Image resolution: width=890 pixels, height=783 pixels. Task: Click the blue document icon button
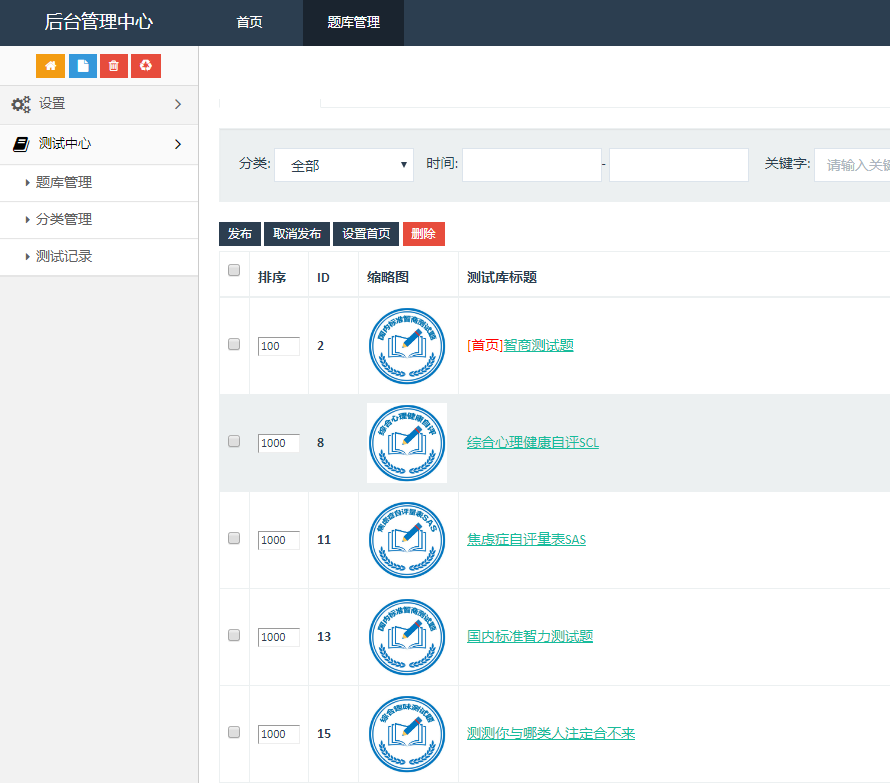(83, 66)
